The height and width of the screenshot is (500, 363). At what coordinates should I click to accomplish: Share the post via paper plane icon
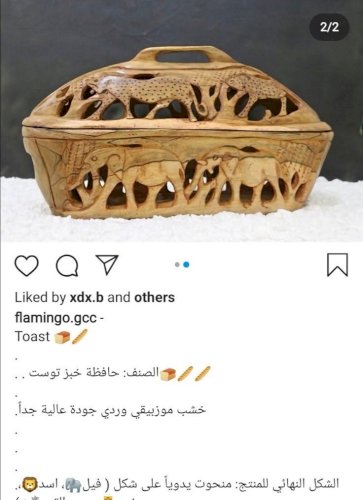click(107, 265)
